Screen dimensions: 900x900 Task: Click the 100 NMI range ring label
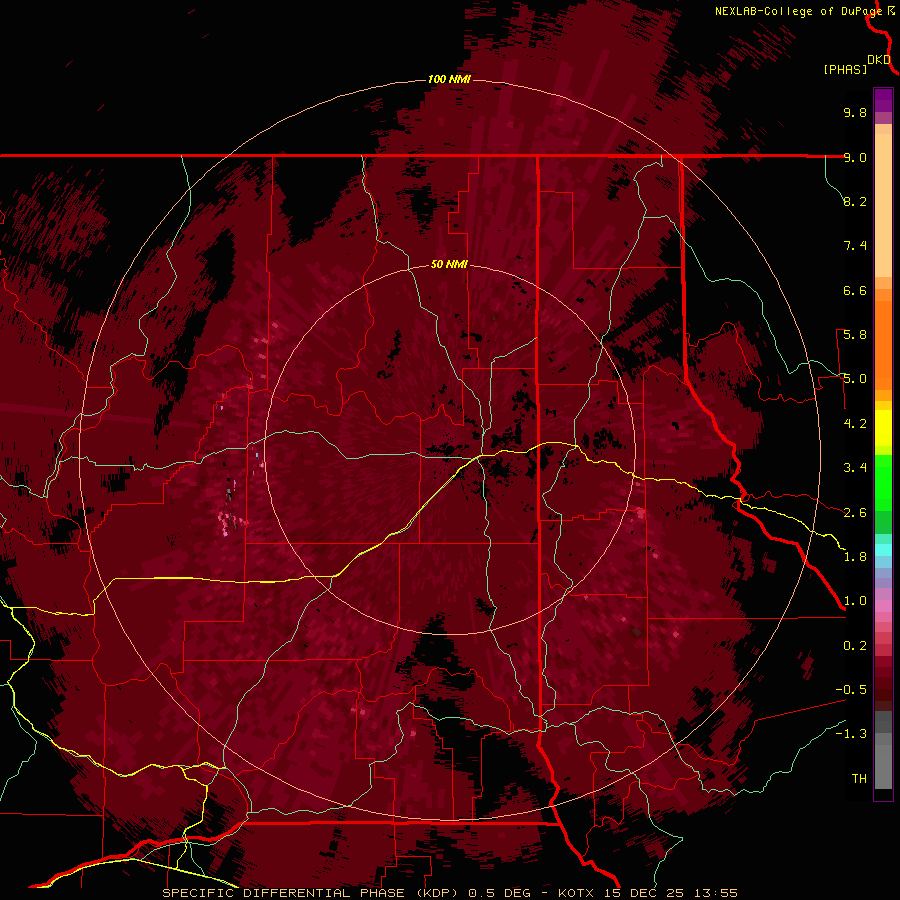[449, 79]
